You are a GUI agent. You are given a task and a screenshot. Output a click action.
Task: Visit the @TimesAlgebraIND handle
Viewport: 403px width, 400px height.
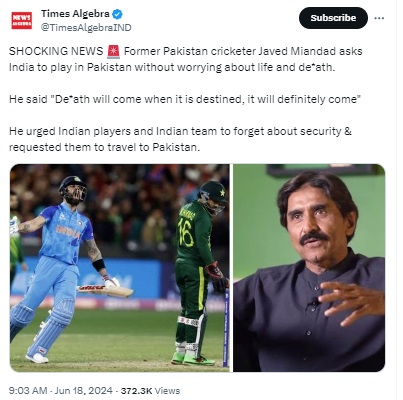point(86,27)
